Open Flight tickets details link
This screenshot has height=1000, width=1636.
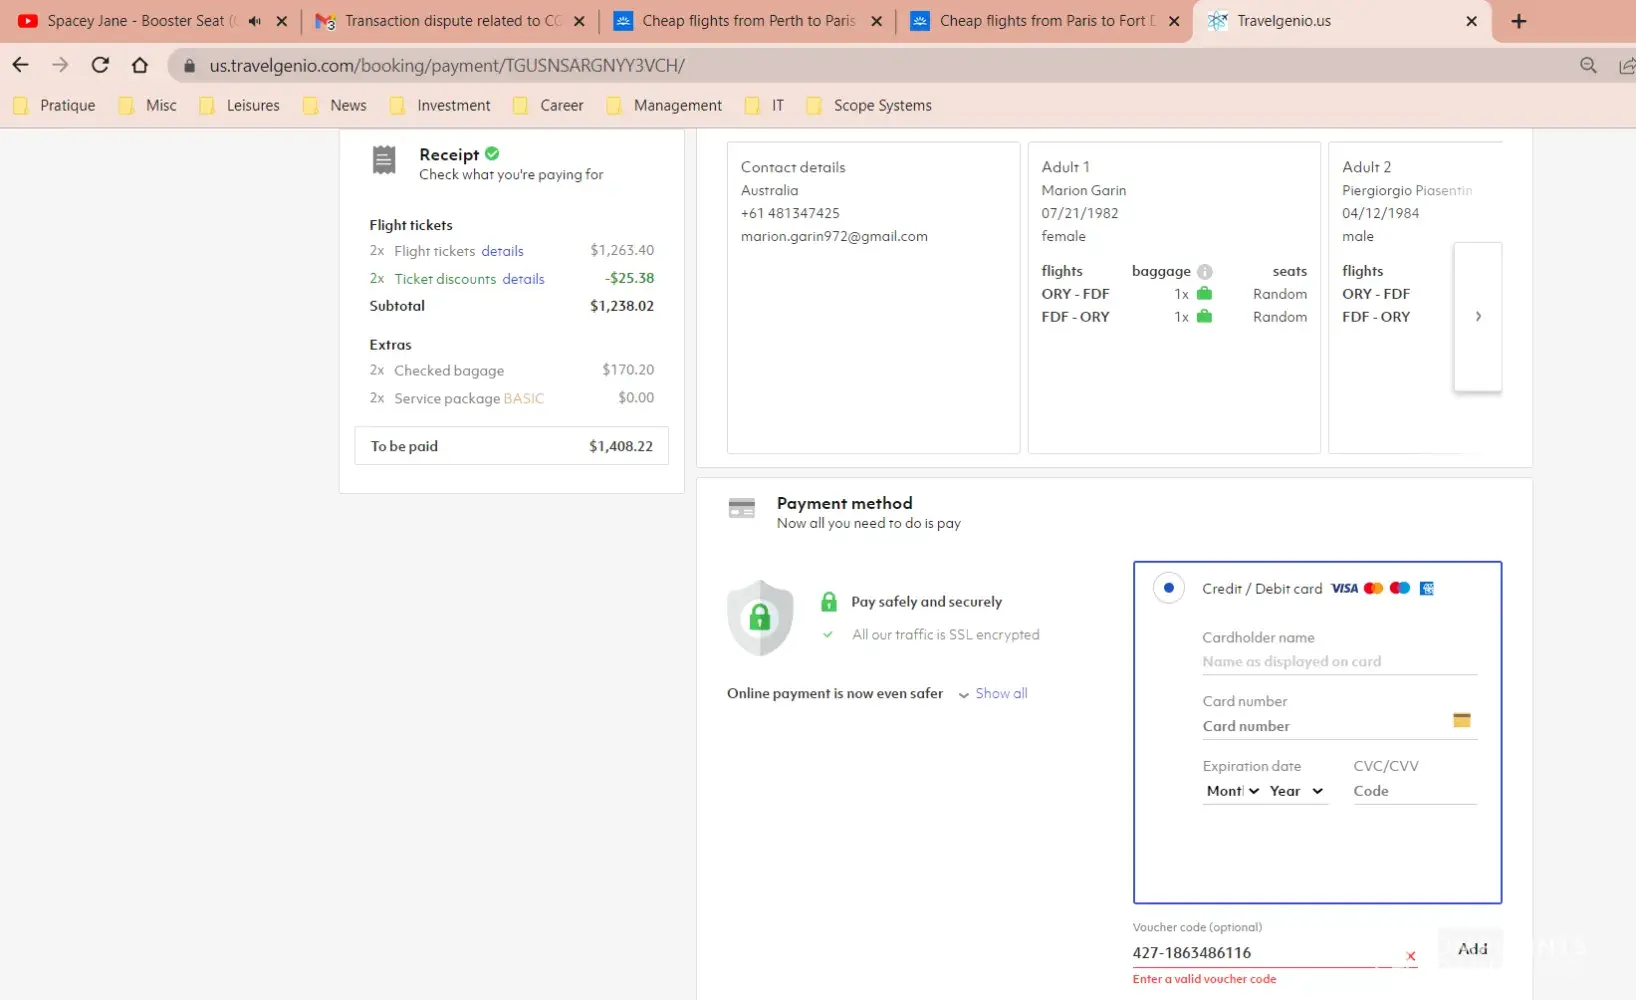click(502, 251)
